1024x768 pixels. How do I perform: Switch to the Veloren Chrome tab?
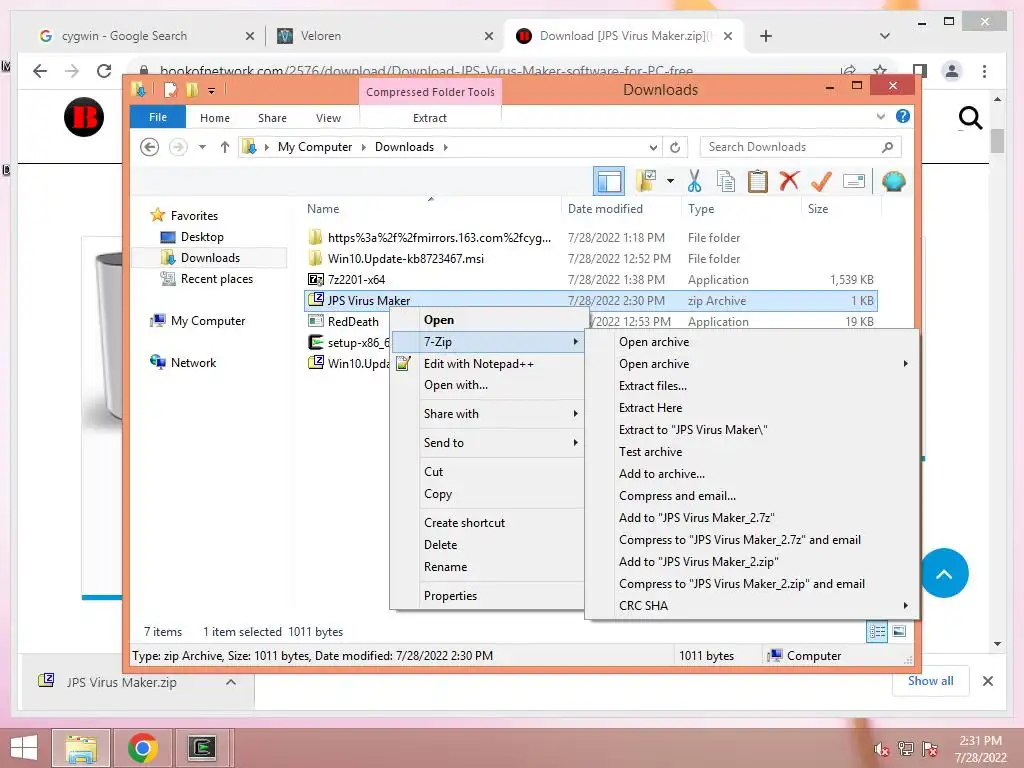point(385,36)
